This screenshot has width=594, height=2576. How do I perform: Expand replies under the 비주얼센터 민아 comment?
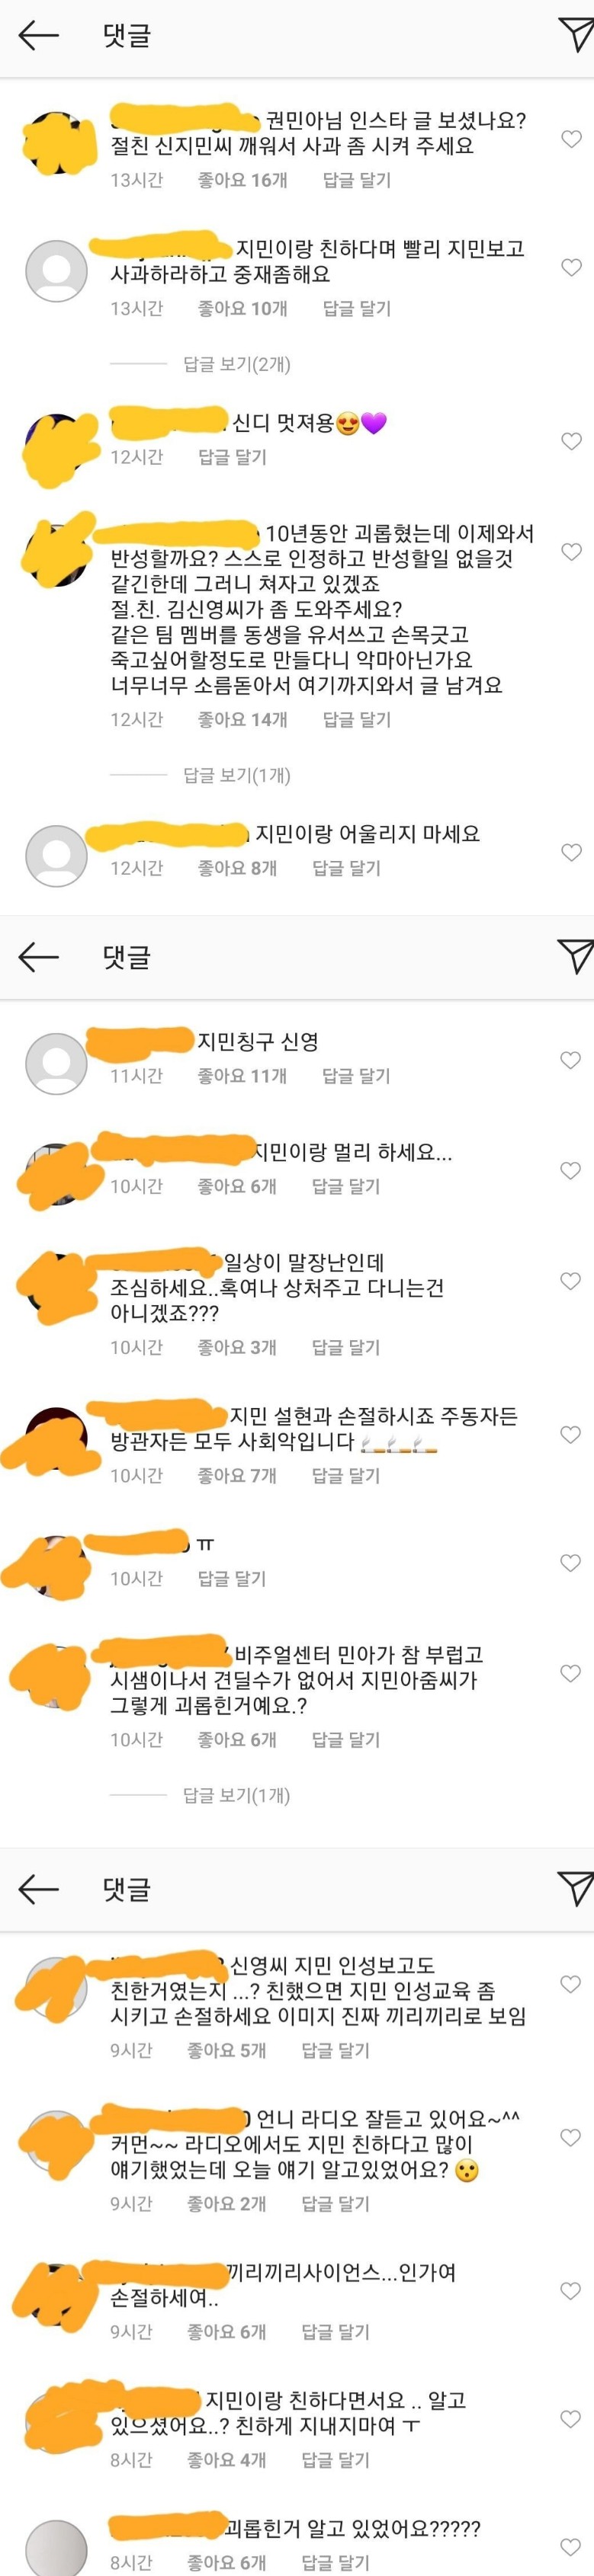[x=237, y=1795]
